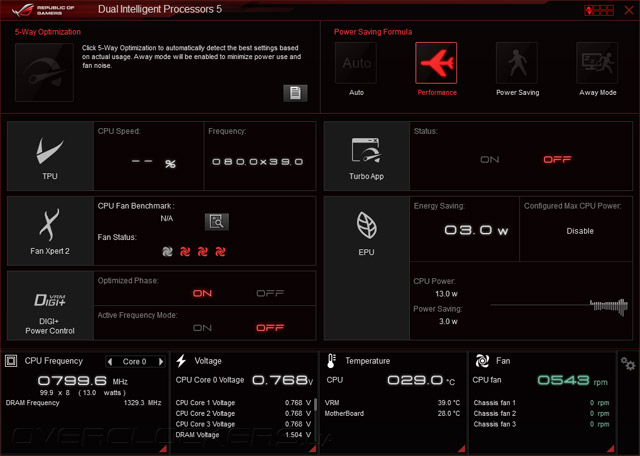Screen dimensions: 640x456
Task: Expand the Voltage panel corner triangle
Action: [313, 449]
